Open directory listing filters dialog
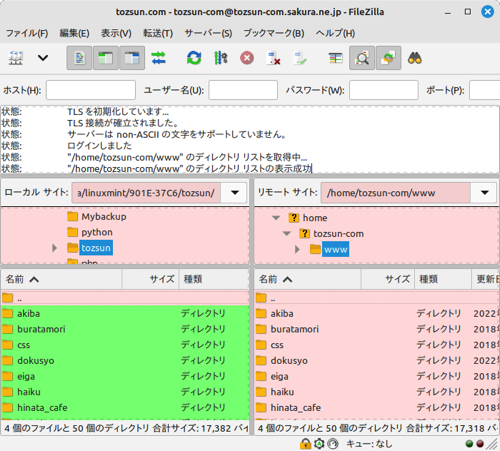 click(335, 58)
